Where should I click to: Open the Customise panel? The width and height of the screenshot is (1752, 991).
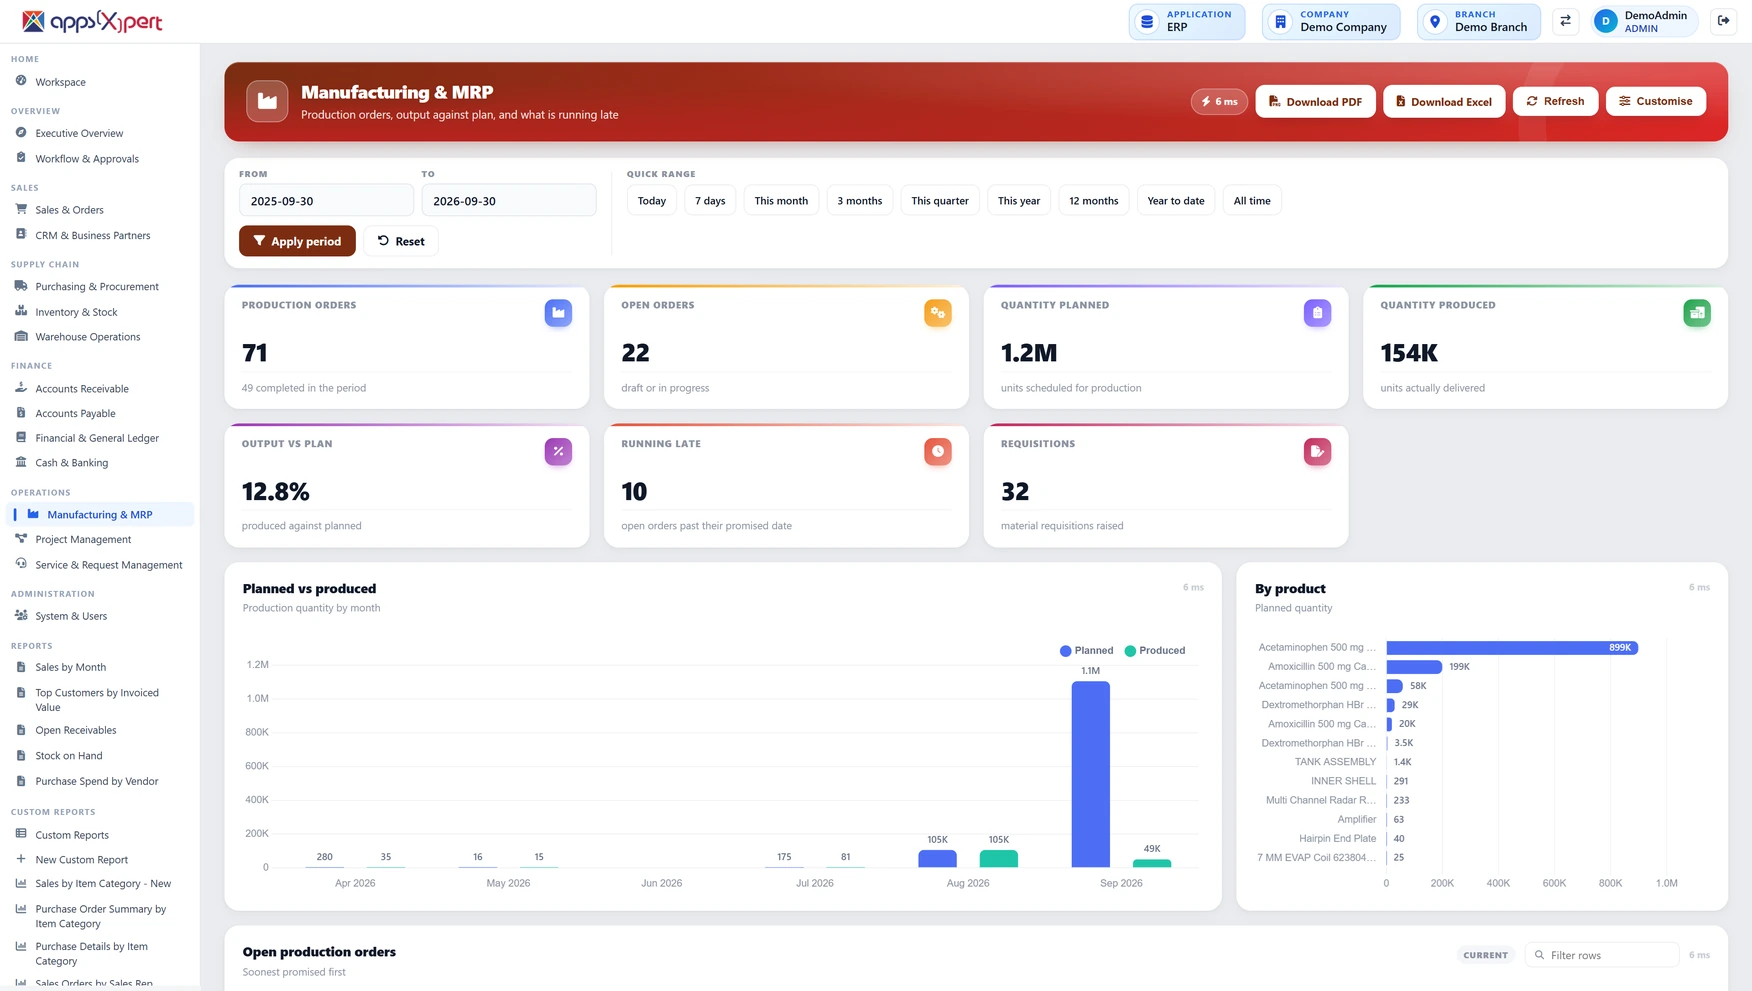[x=1656, y=101]
